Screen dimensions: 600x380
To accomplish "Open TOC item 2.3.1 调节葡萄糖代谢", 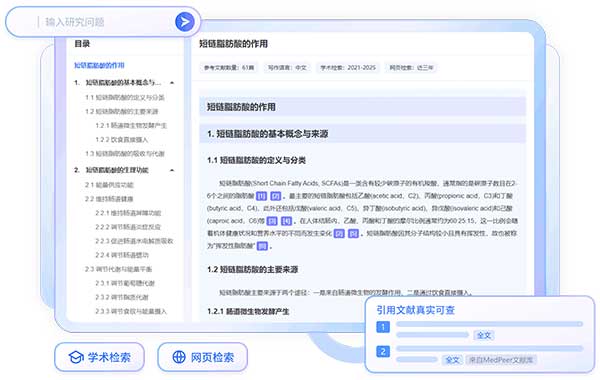I will click(125, 283).
